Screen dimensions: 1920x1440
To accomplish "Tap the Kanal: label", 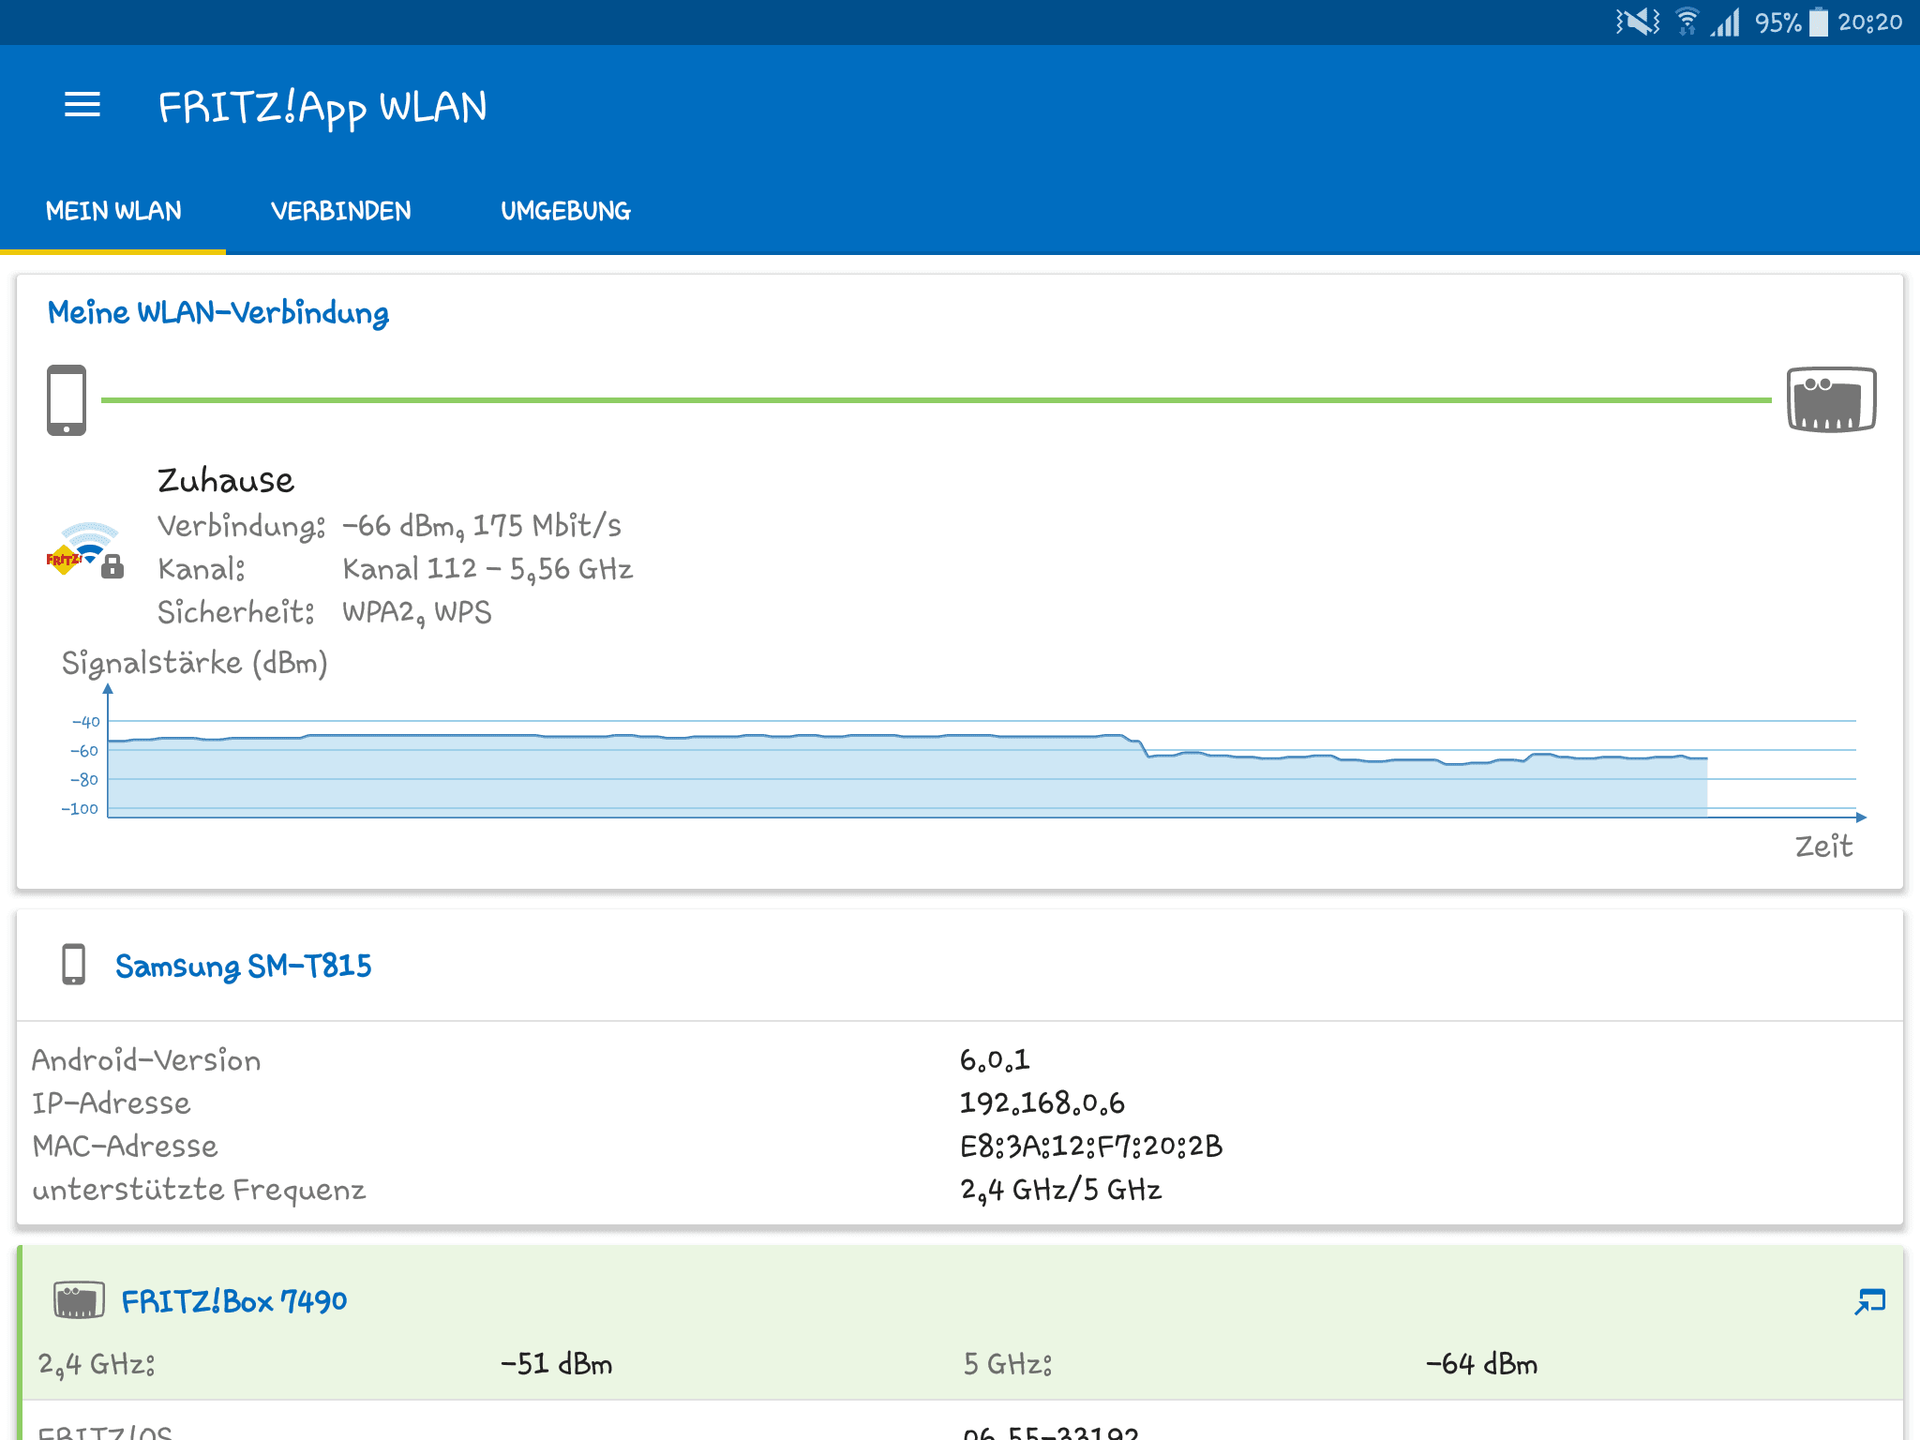I will pos(201,569).
